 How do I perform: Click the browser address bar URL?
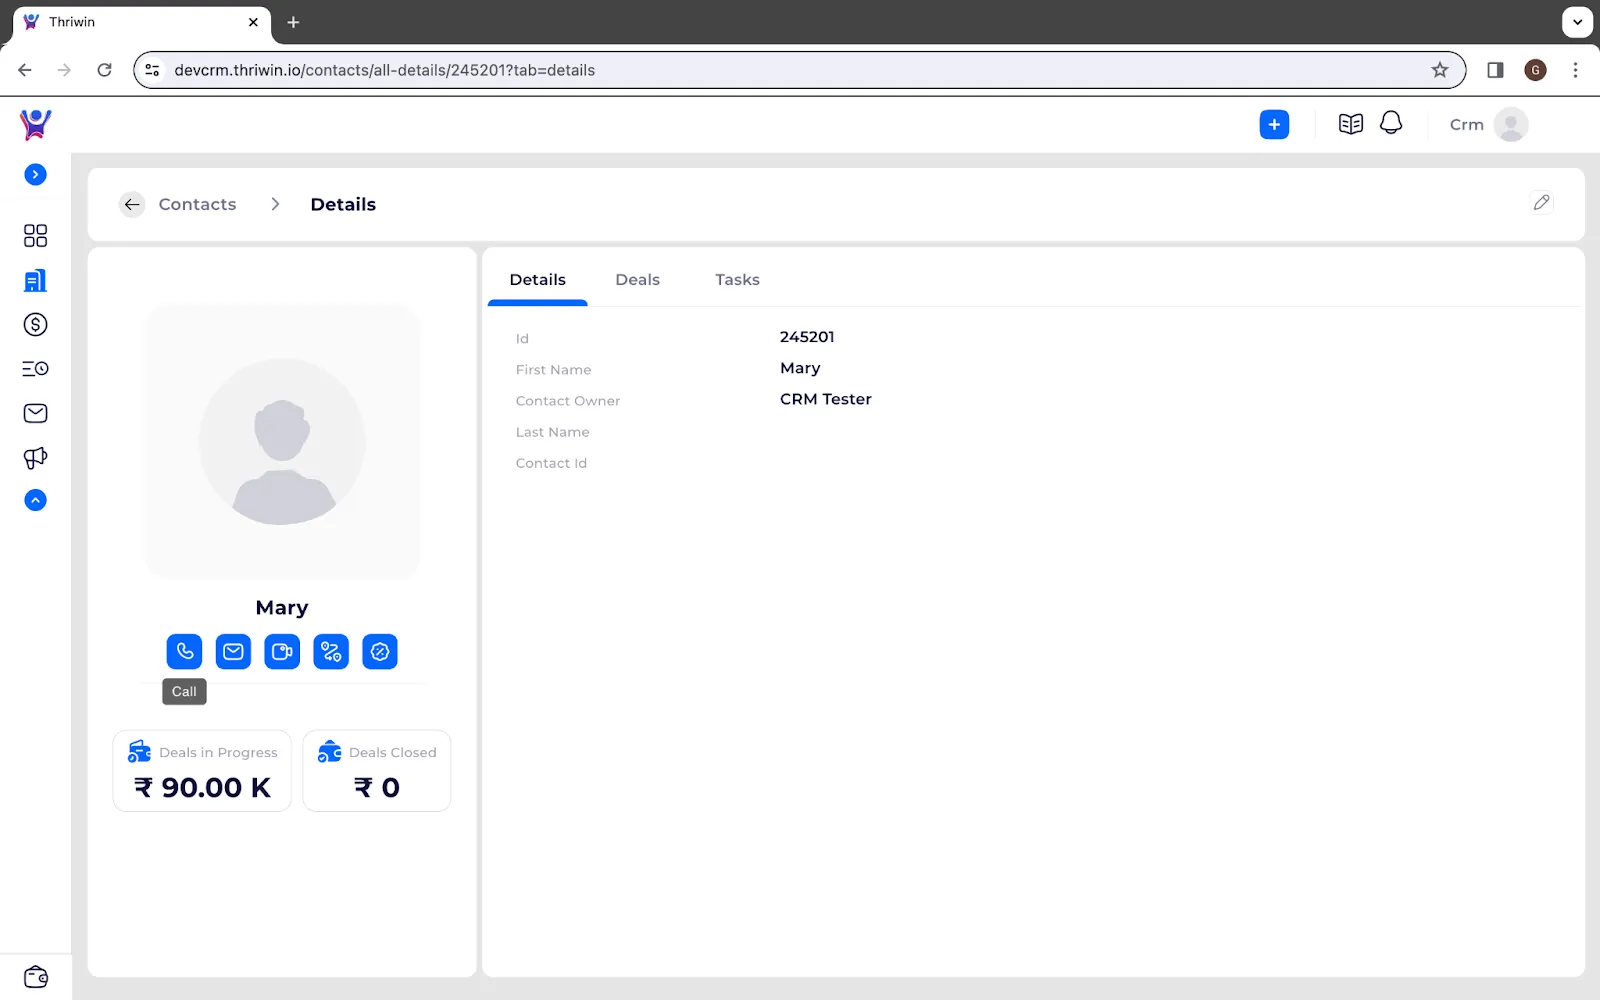pos(385,70)
